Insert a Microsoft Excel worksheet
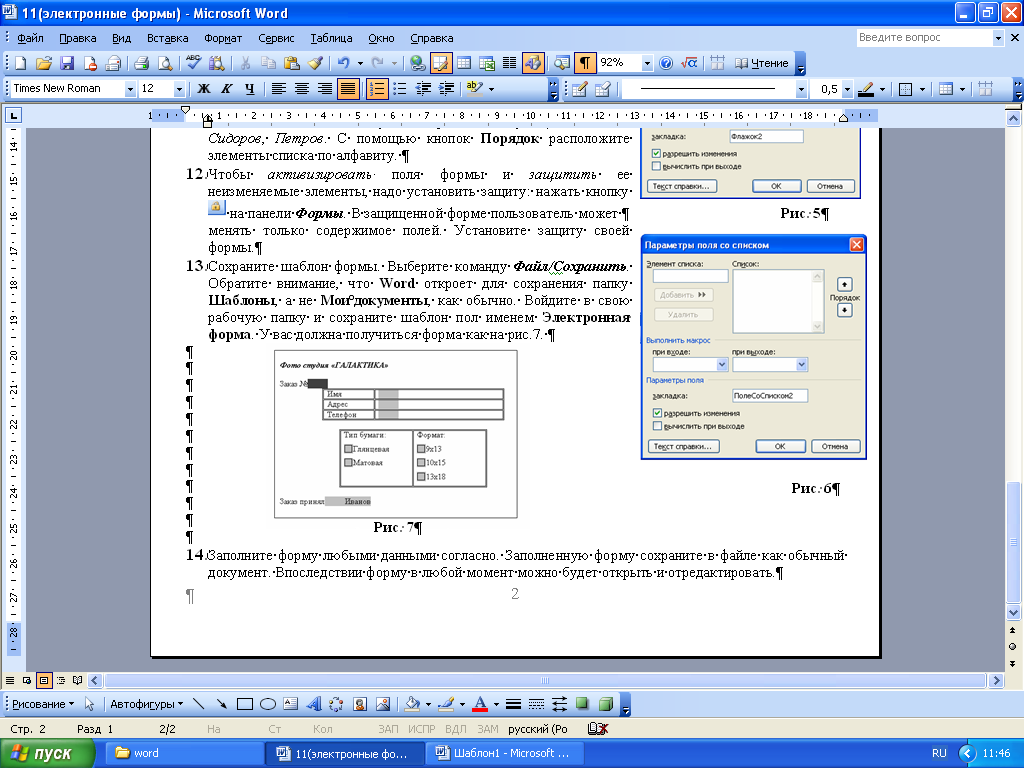The height and width of the screenshot is (768, 1024). pos(487,63)
